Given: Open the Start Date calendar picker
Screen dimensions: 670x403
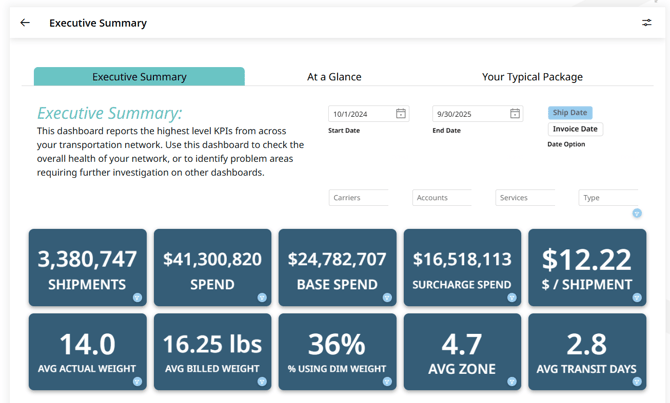Looking at the screenshot, I should 400,114.
